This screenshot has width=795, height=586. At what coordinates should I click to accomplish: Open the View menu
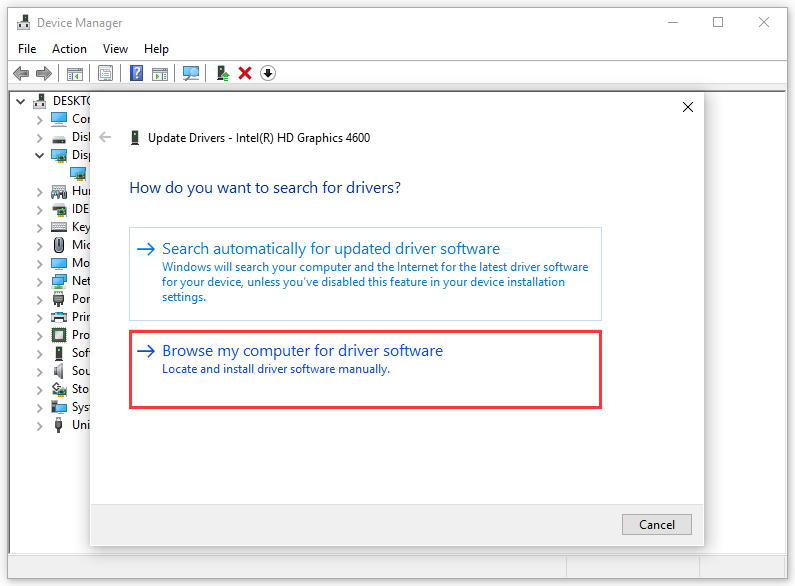pyautogui.click(x=115, y=49)
